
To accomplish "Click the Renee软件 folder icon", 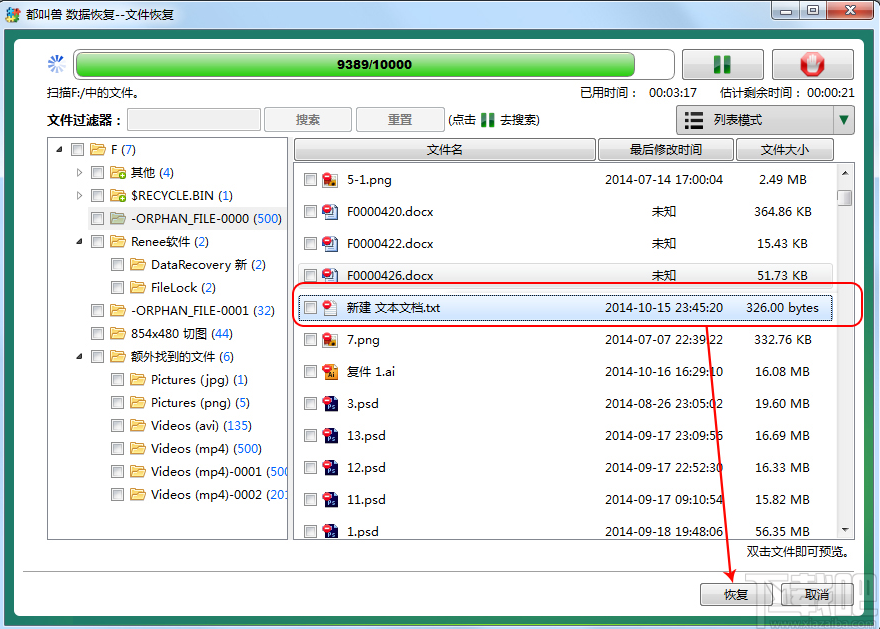I will 118,241.
